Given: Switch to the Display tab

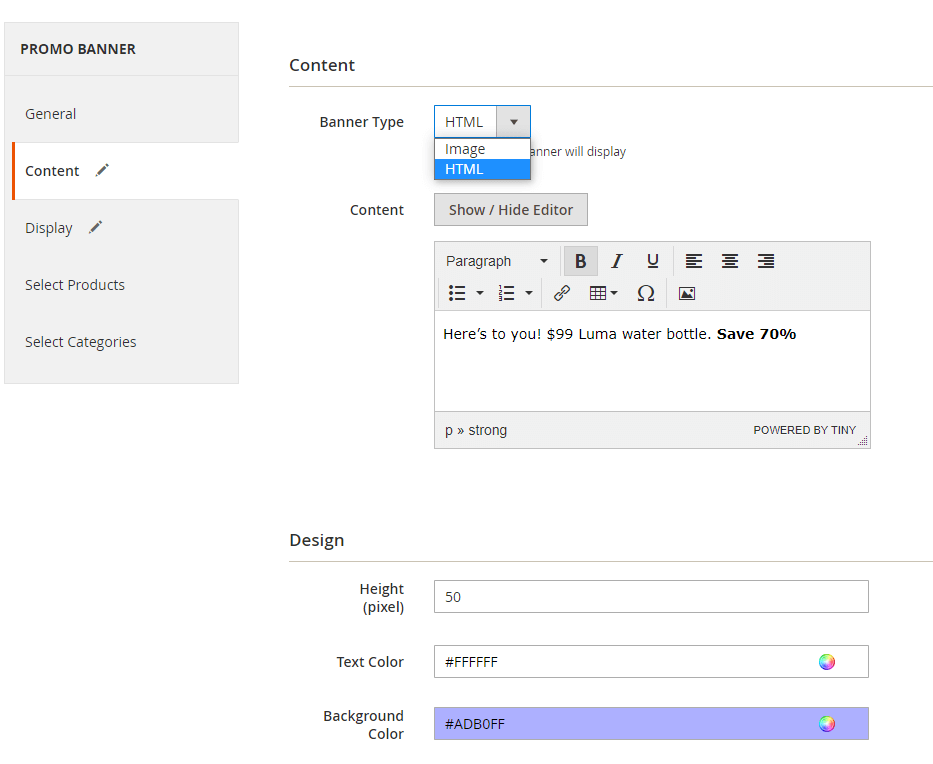Looking at the screenshot, I should click(121, 228).
